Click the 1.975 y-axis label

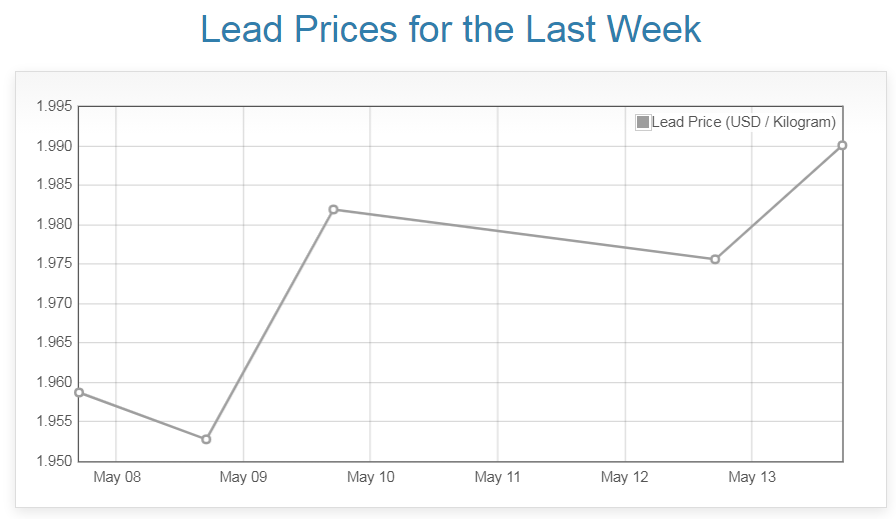click(x=53, y=264)
